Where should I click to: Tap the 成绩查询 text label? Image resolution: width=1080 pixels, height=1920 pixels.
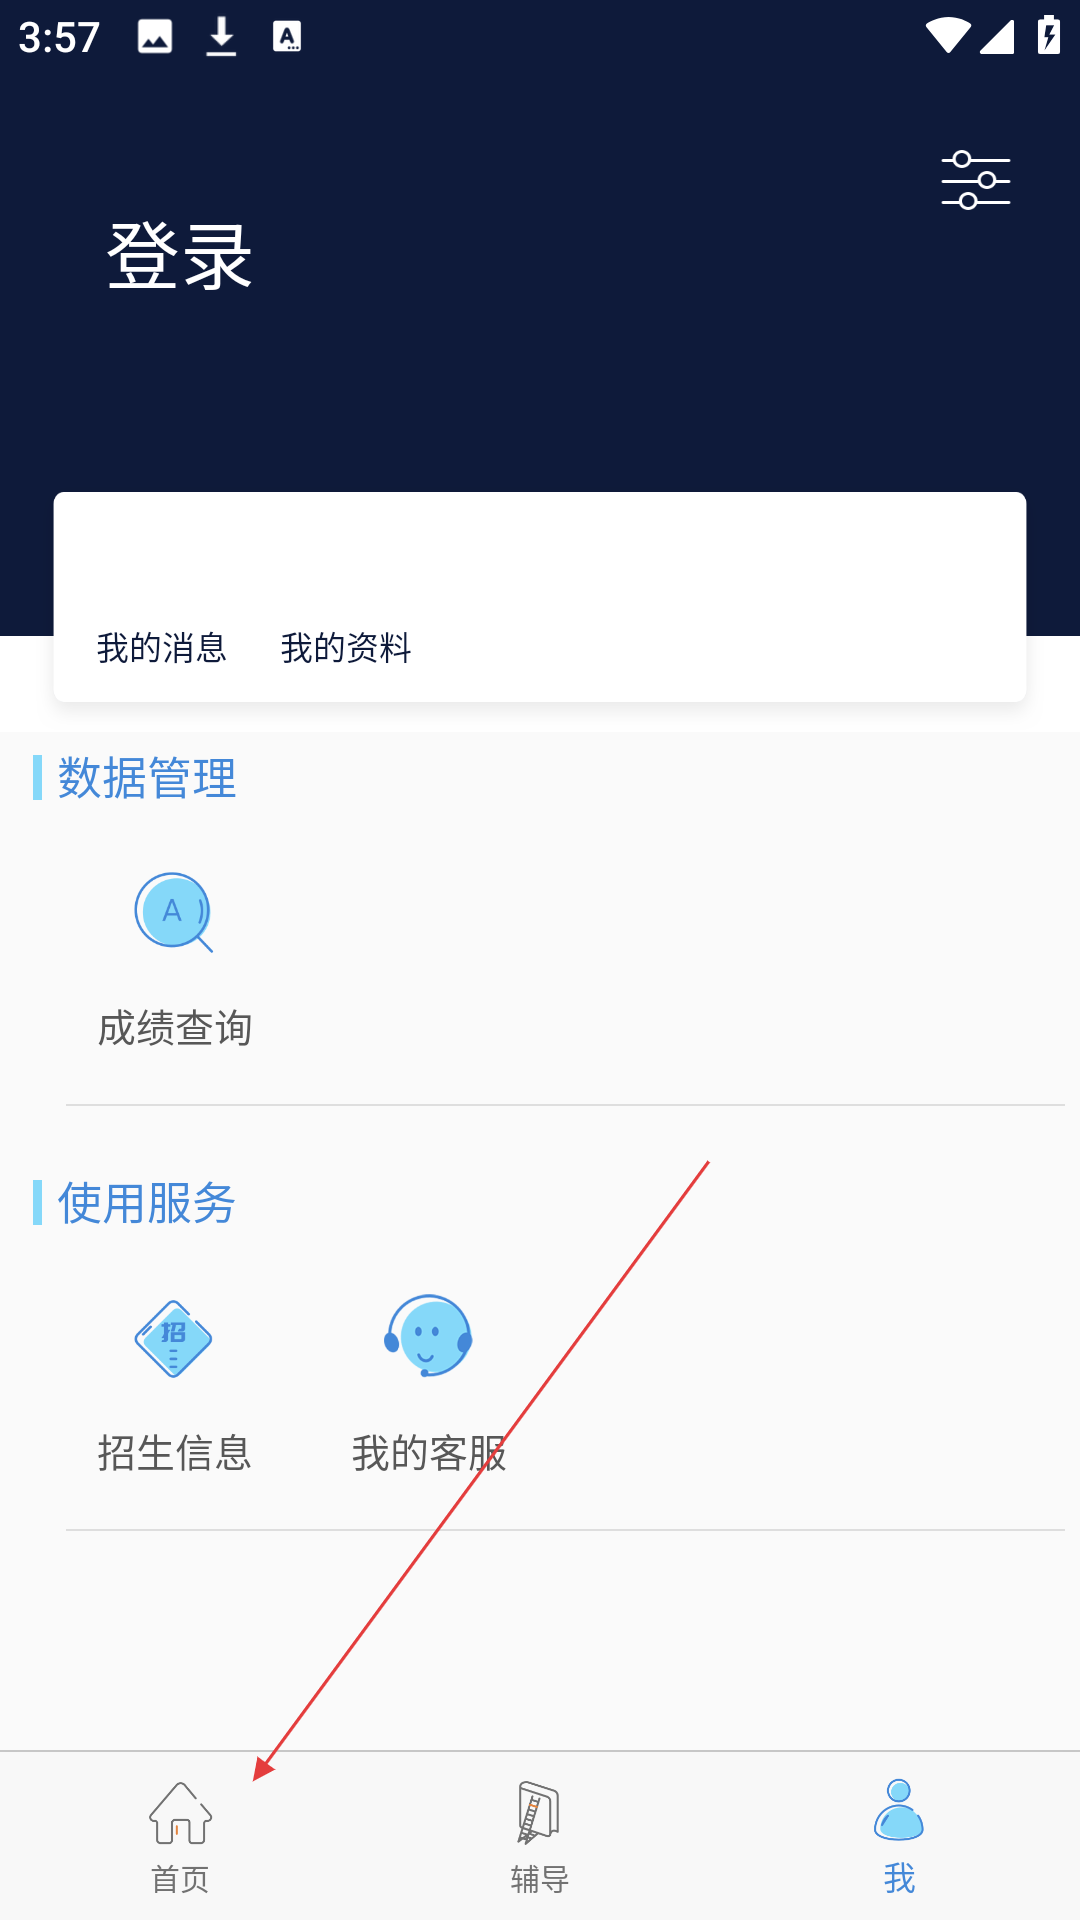coord(175,1029)
